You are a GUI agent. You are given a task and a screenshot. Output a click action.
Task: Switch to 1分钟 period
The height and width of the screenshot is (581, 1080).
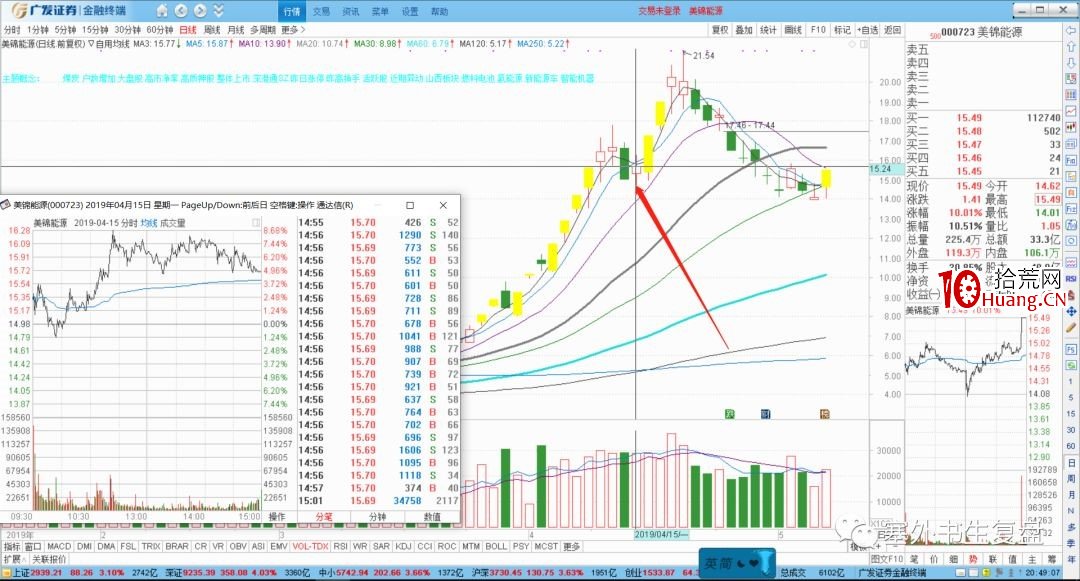click(x=38, y=30)
